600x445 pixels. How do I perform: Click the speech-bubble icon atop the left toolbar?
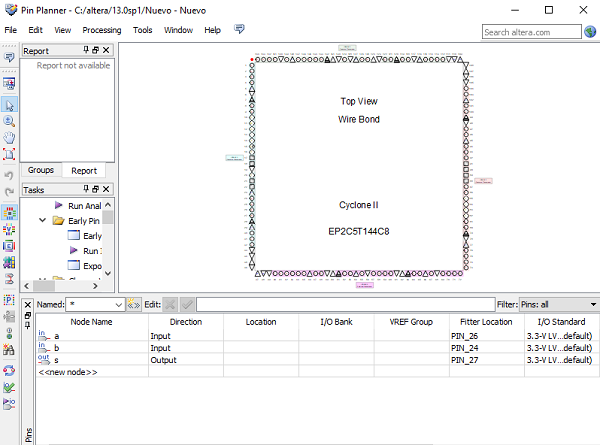point(9,57)
